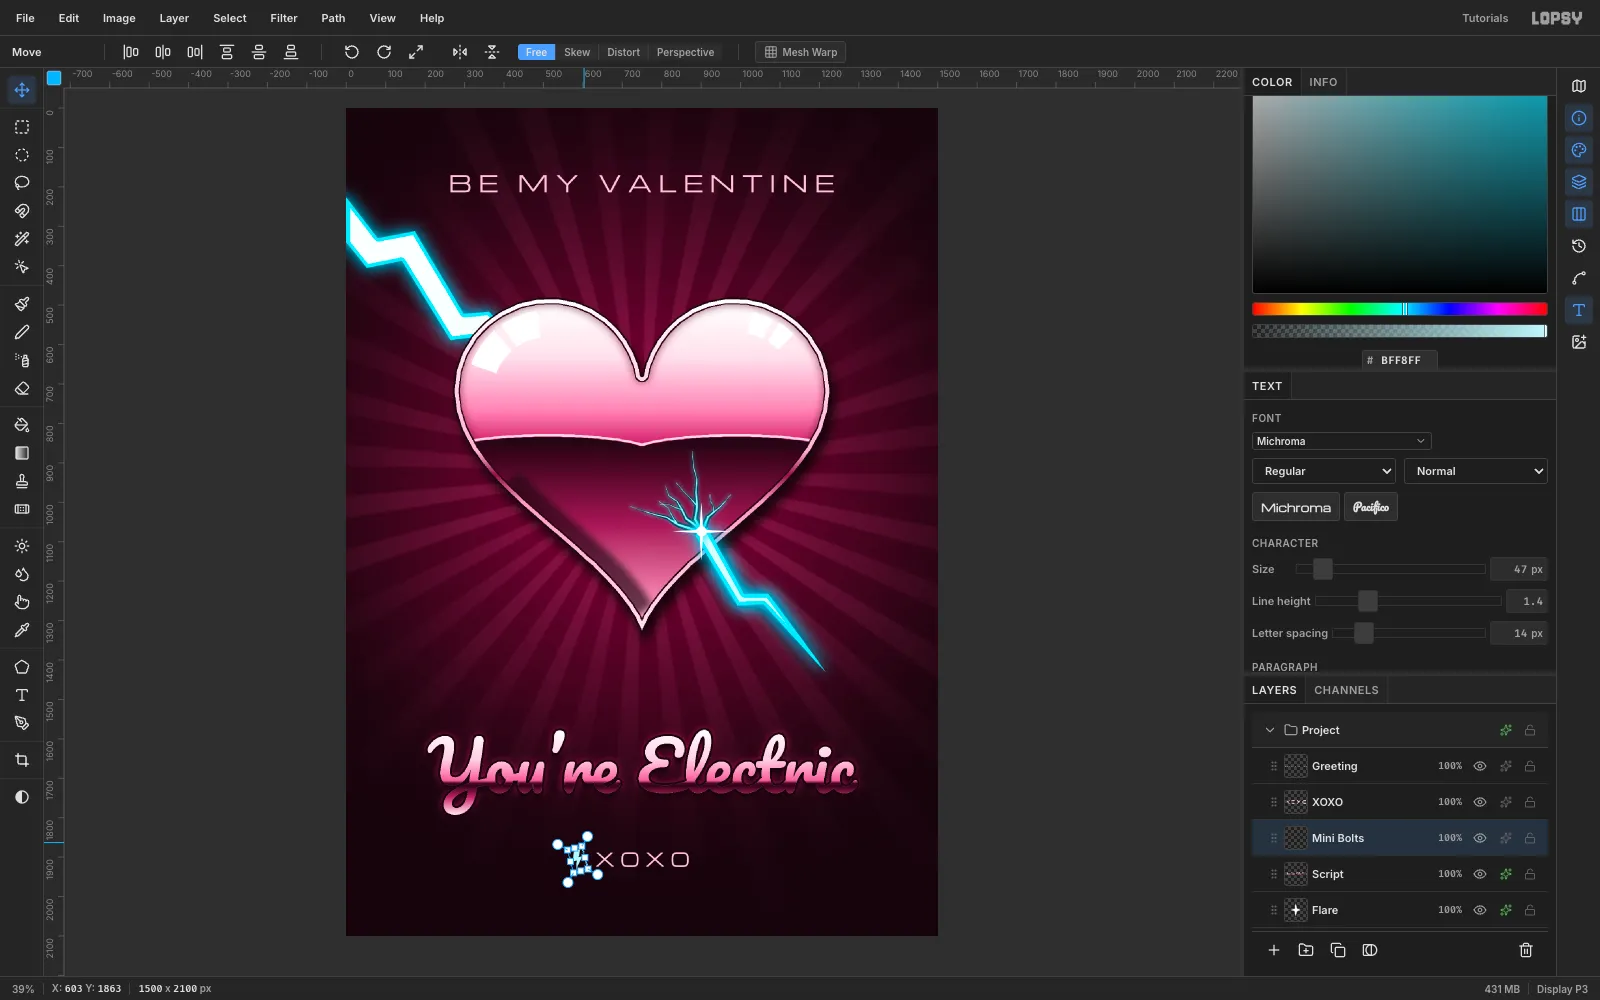Select the Gradient tool
1600x1000 pixels.
point(22,453)
